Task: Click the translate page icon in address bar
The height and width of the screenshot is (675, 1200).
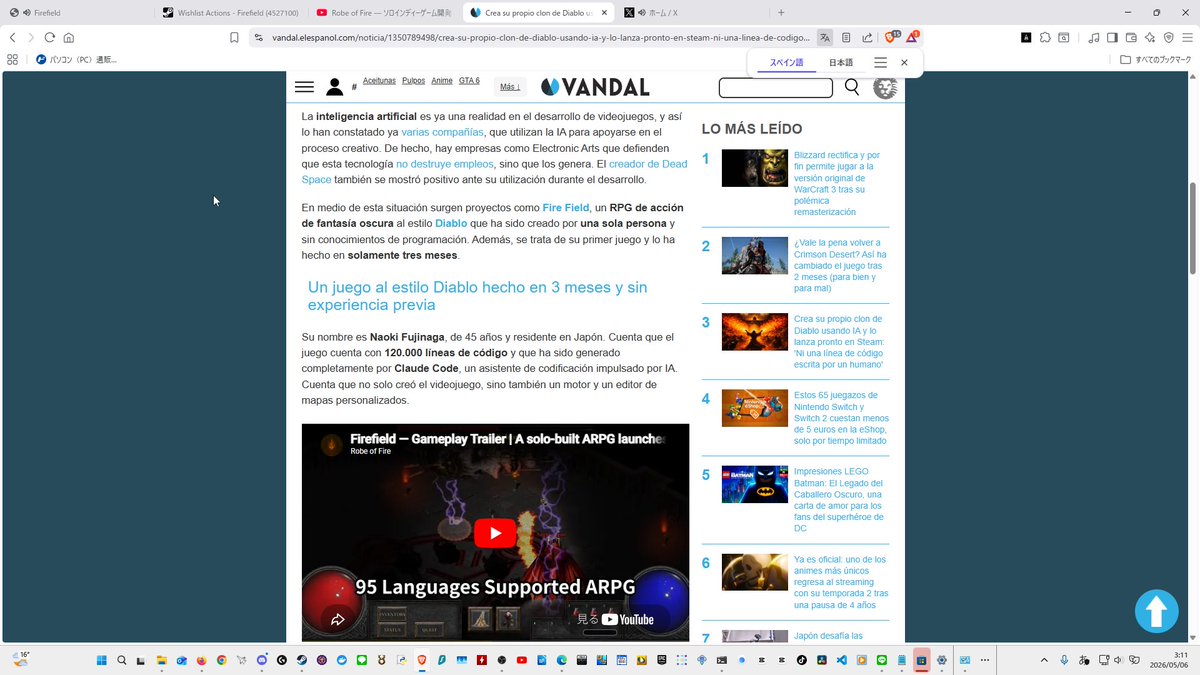Action: [x=825, y=37]
